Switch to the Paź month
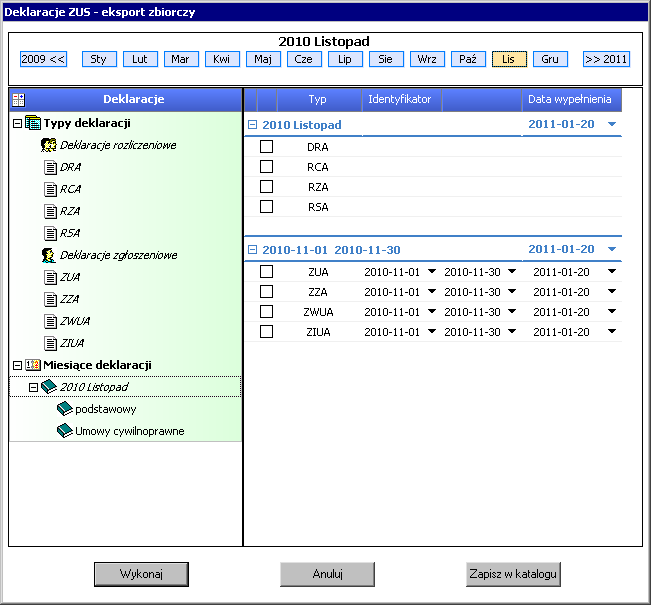The width and height of the screenshot is (651, 605). click(x=468, y=59)
